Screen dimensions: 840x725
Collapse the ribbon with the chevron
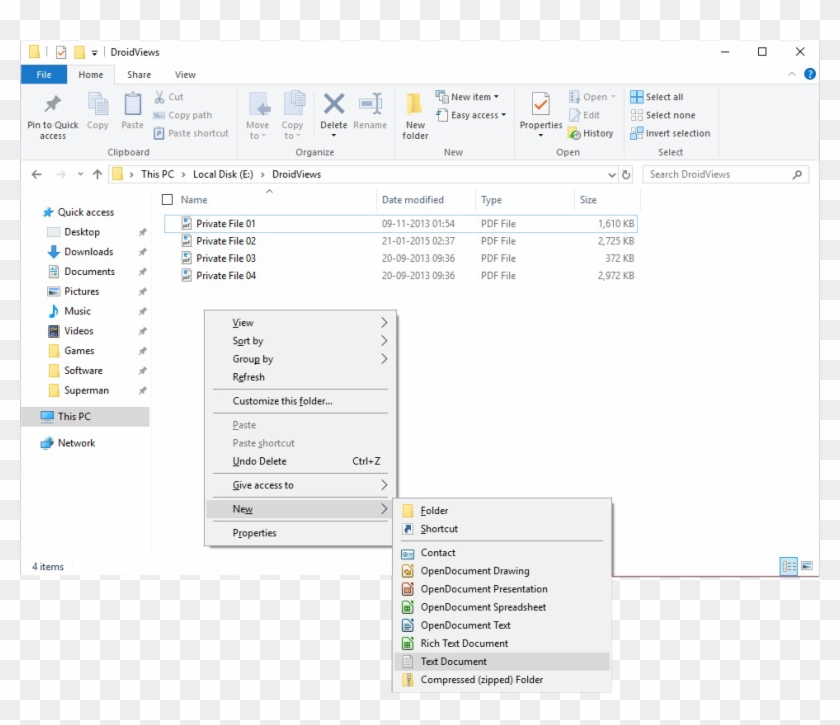click(791, 74)
